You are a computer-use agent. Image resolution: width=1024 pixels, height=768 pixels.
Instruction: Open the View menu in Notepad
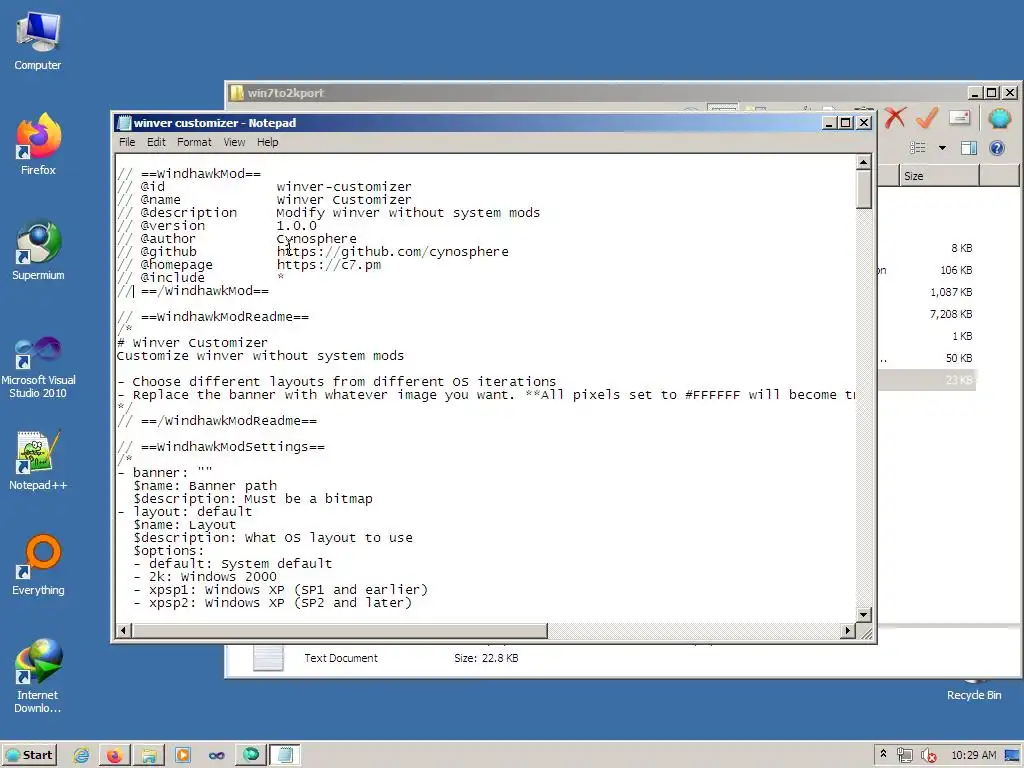click(x=234, y=142)
